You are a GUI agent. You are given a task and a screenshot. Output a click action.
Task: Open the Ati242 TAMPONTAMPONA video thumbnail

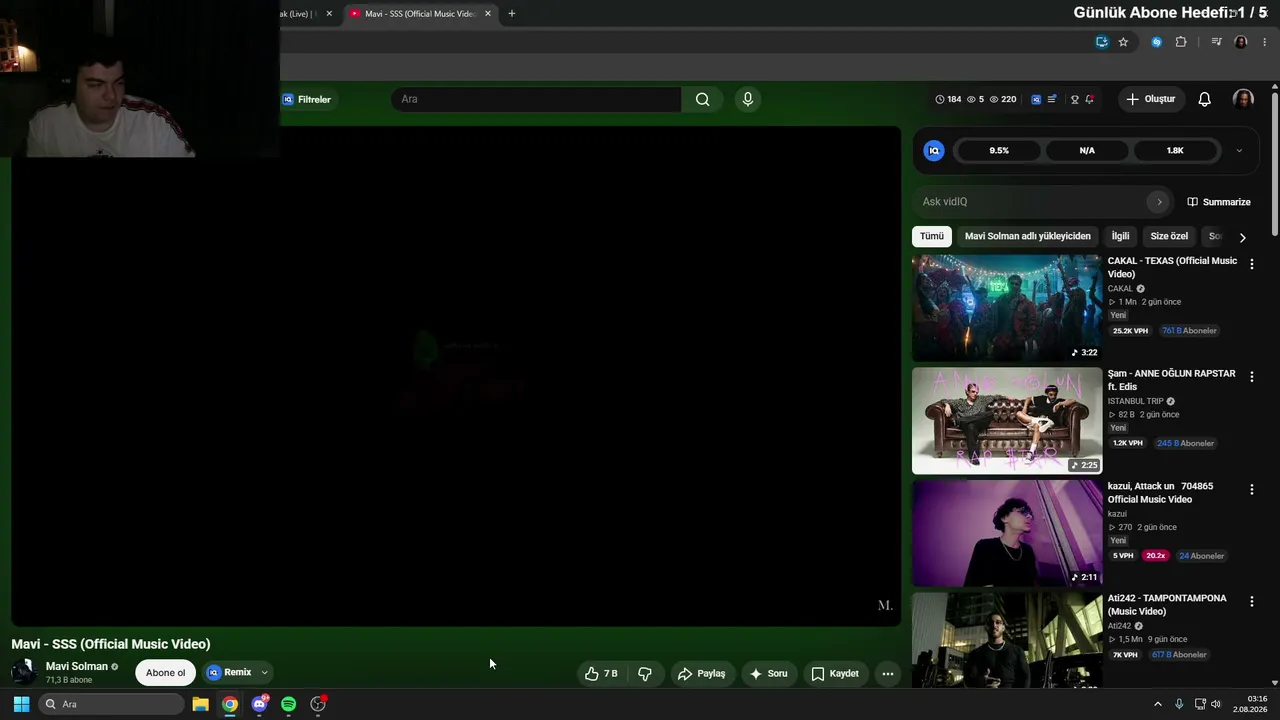coord(1007,640)
